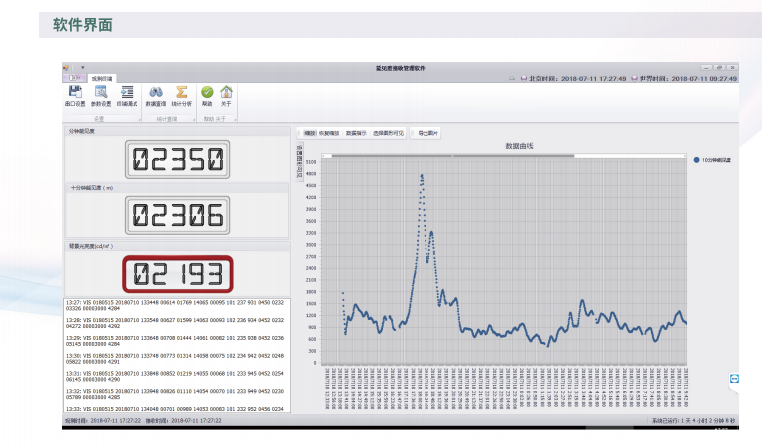The image size is (762, 447).
Task: Click the icon beside world time label
Action: (x=634, y=78)
